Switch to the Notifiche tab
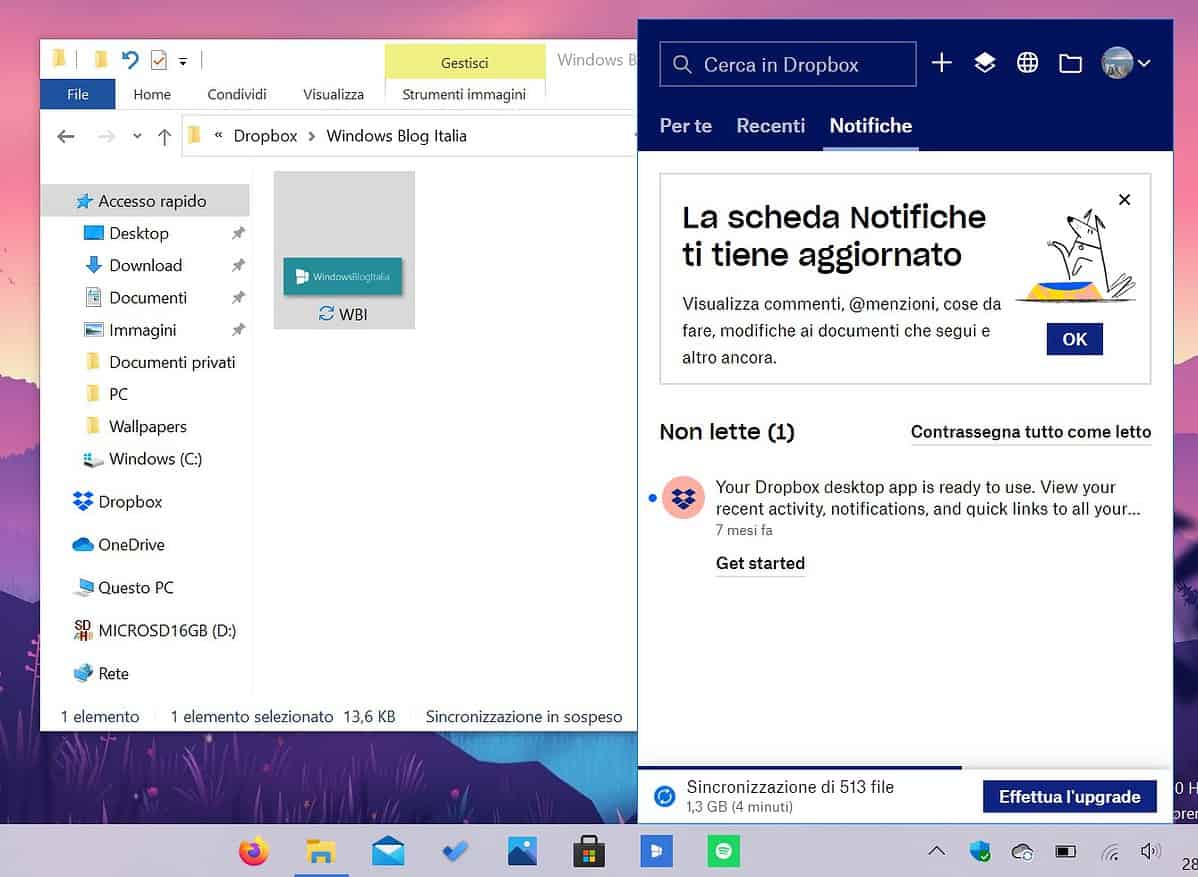Image resolution: width=1198 pixels, height=877 pixels. pos(870,125)
